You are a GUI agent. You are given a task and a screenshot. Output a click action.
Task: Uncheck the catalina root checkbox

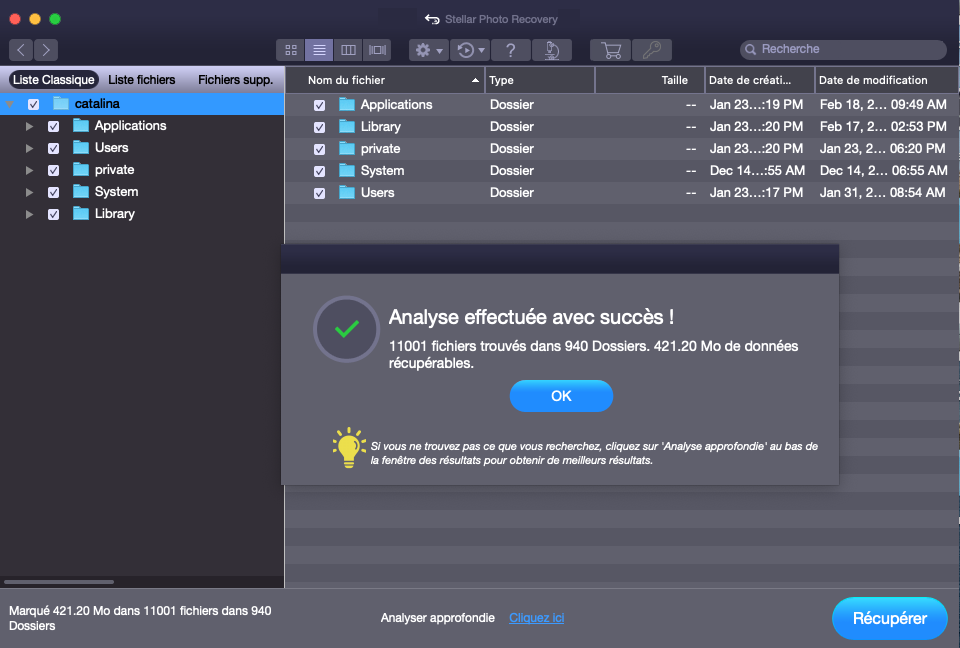tap(34, 104)
